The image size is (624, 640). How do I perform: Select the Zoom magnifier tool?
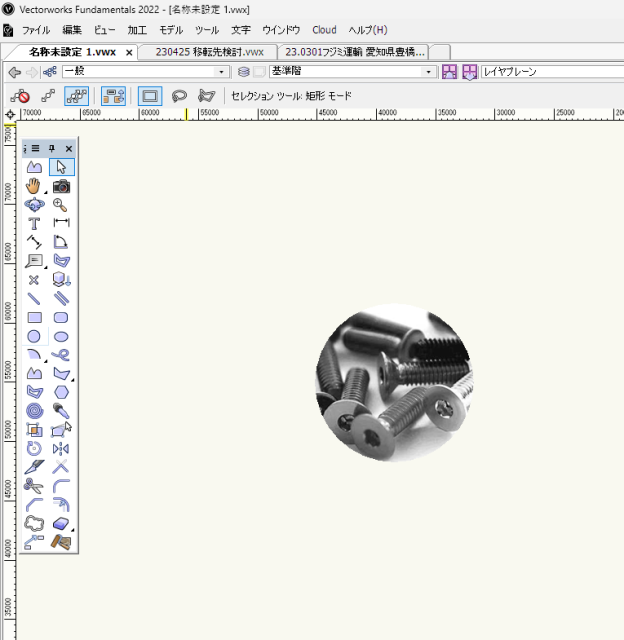coord(61,205)
